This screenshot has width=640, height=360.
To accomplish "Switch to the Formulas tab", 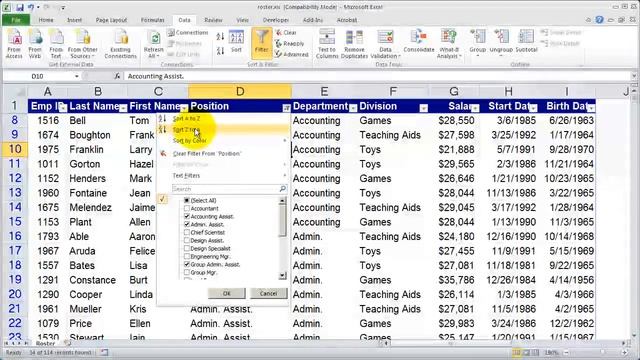I will coord(152,20).
